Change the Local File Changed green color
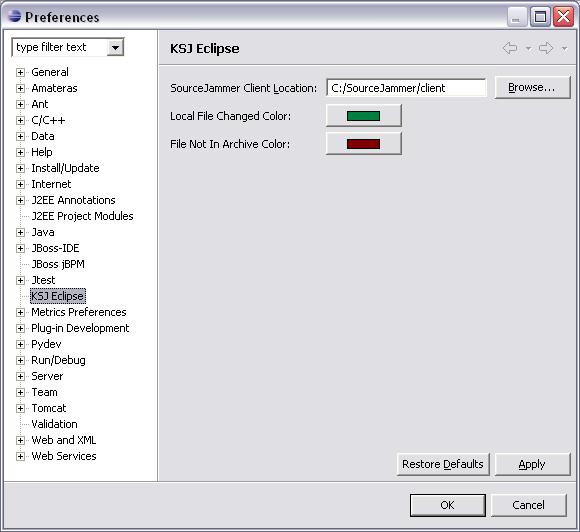580x532 pixels. [363, 116]
